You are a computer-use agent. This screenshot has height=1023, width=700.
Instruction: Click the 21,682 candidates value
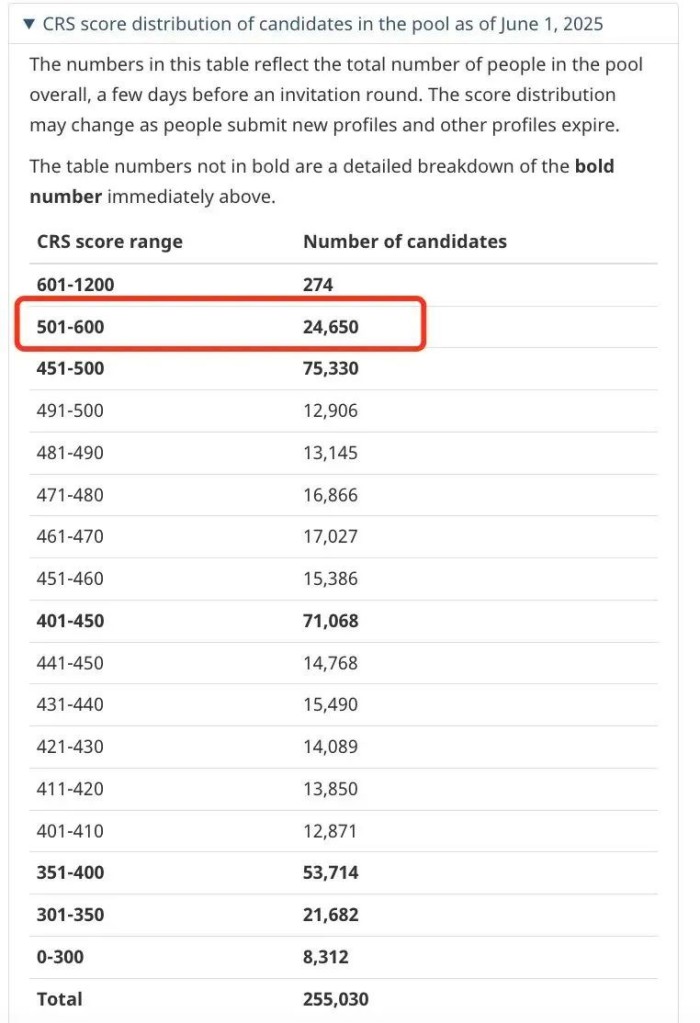(331, 914)
